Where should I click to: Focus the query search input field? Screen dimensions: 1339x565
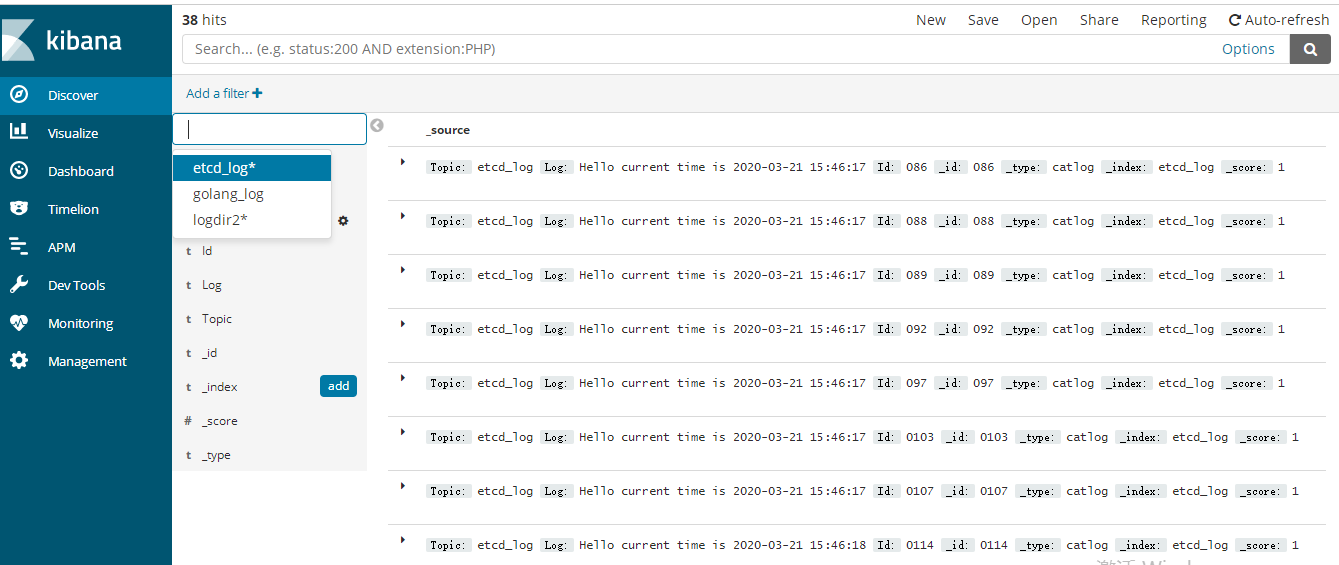700,49
